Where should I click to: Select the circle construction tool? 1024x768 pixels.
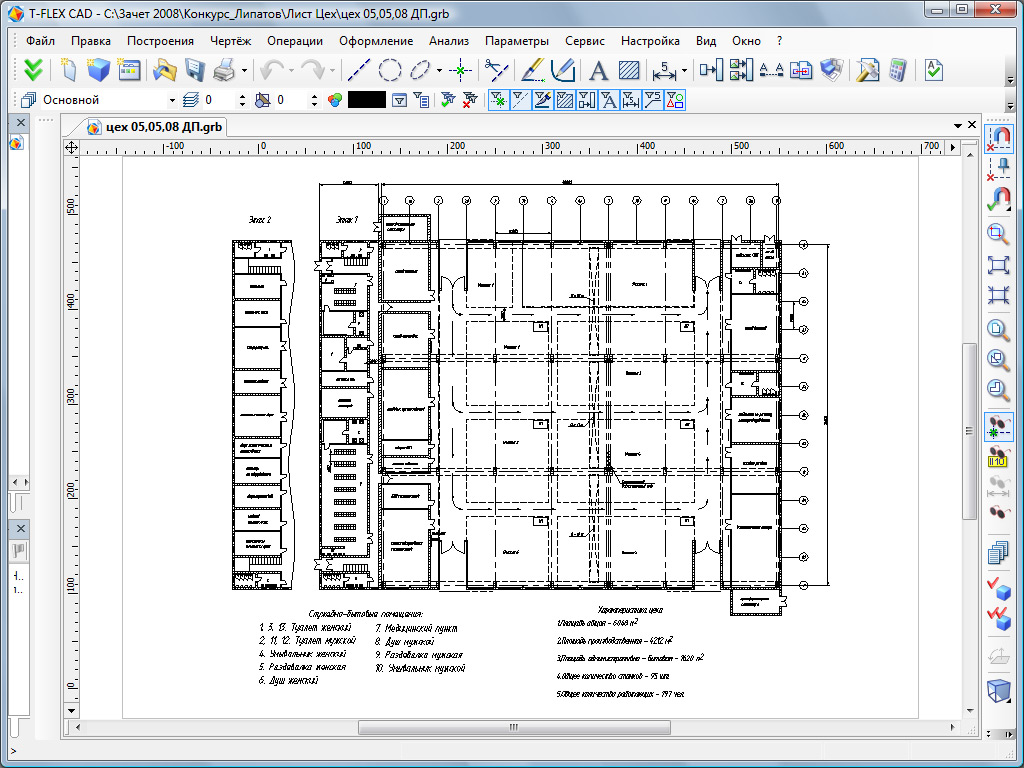(x=390, y=70)
